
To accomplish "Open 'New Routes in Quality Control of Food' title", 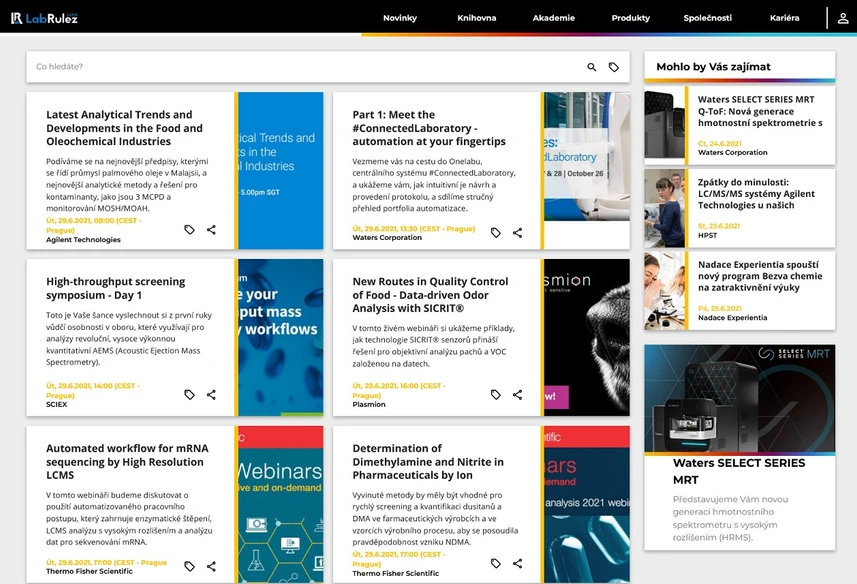I will click(430, 294).
